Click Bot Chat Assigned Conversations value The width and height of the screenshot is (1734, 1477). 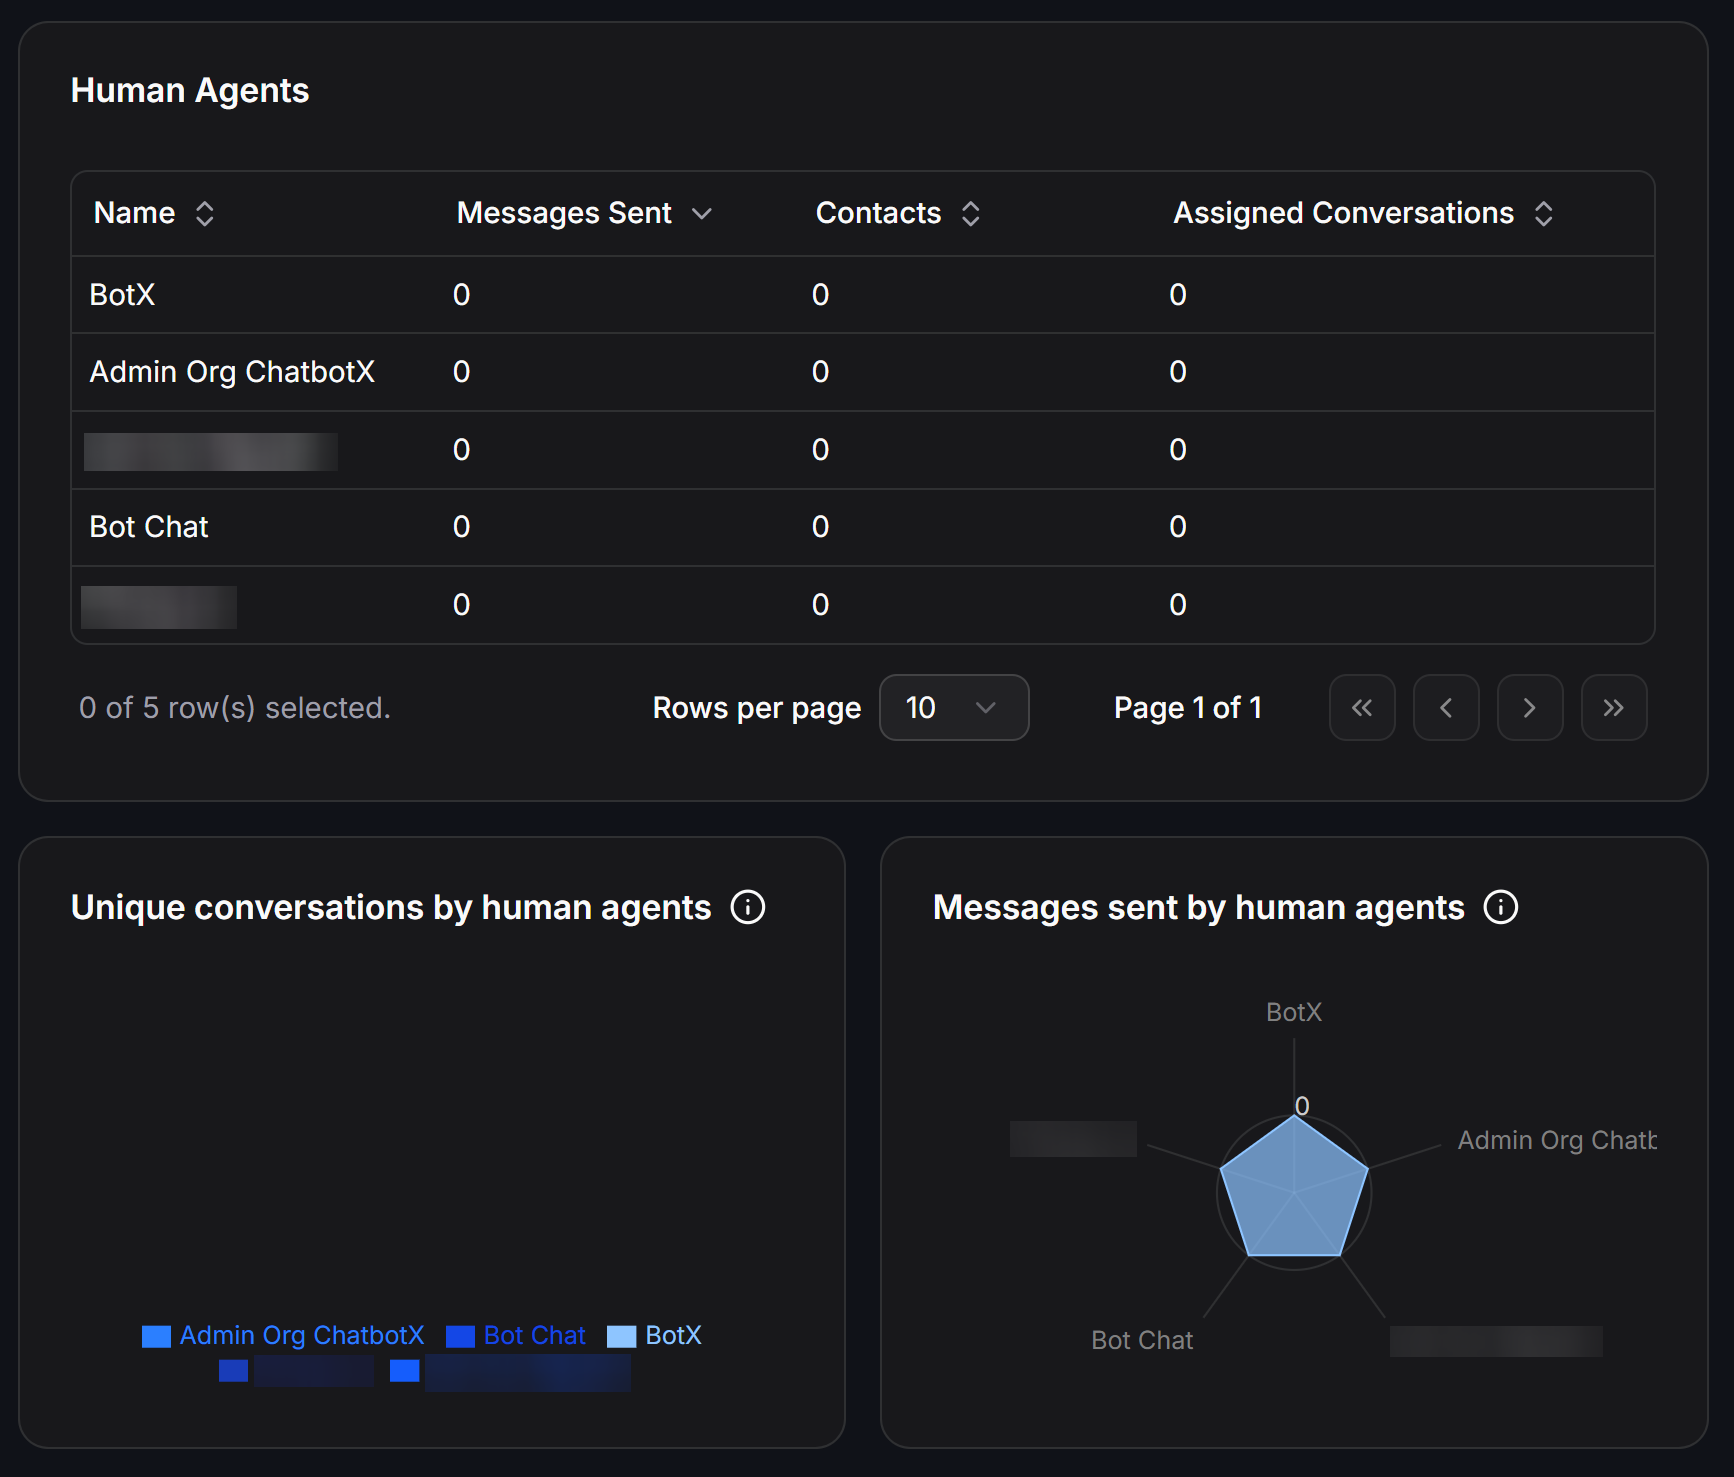point(1178,527)
